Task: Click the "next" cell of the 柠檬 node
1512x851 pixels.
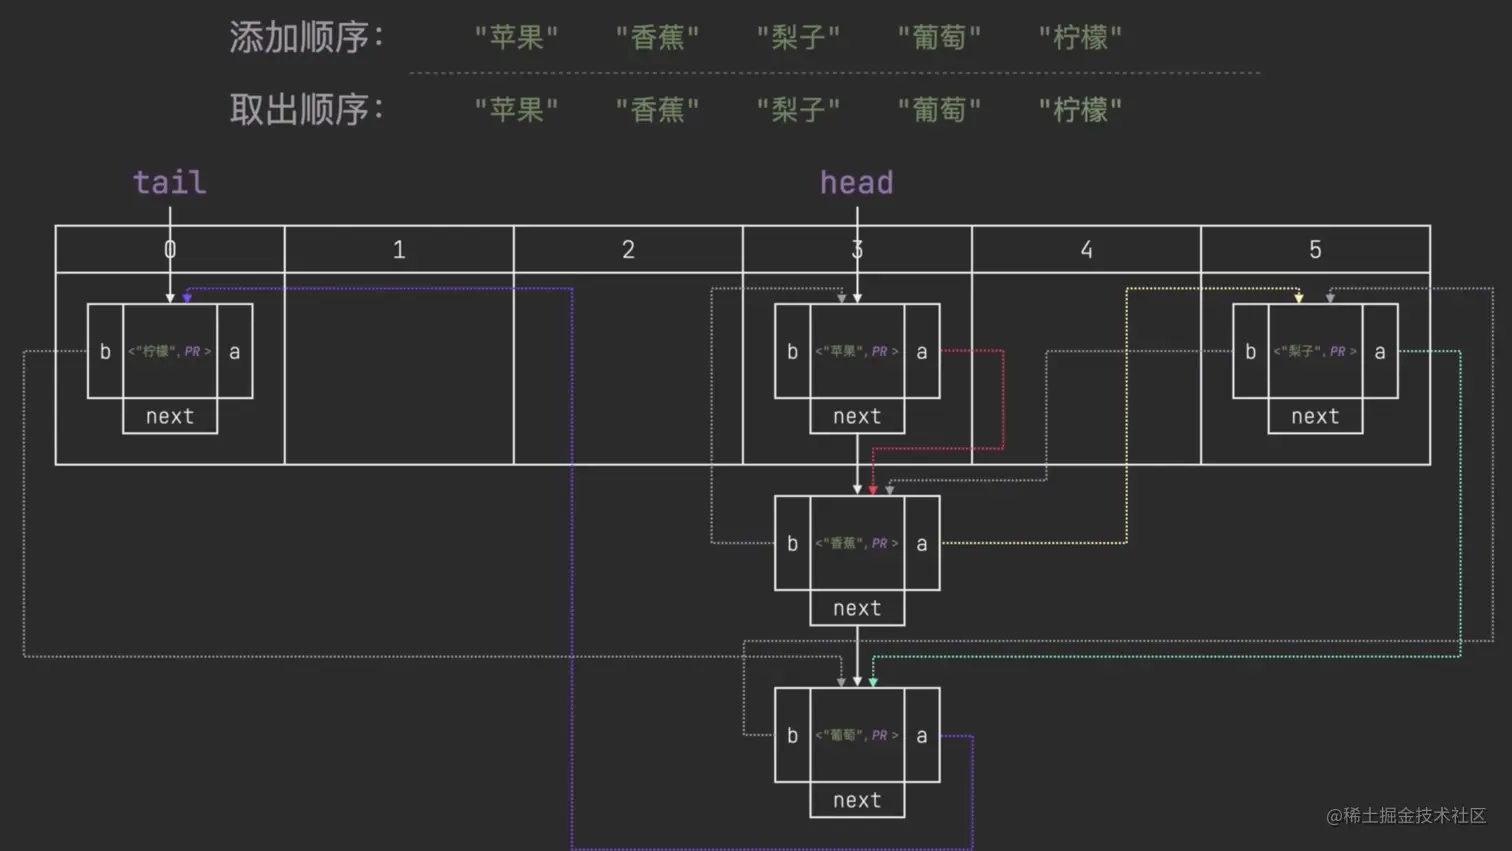Action: [x=170, y=416]
